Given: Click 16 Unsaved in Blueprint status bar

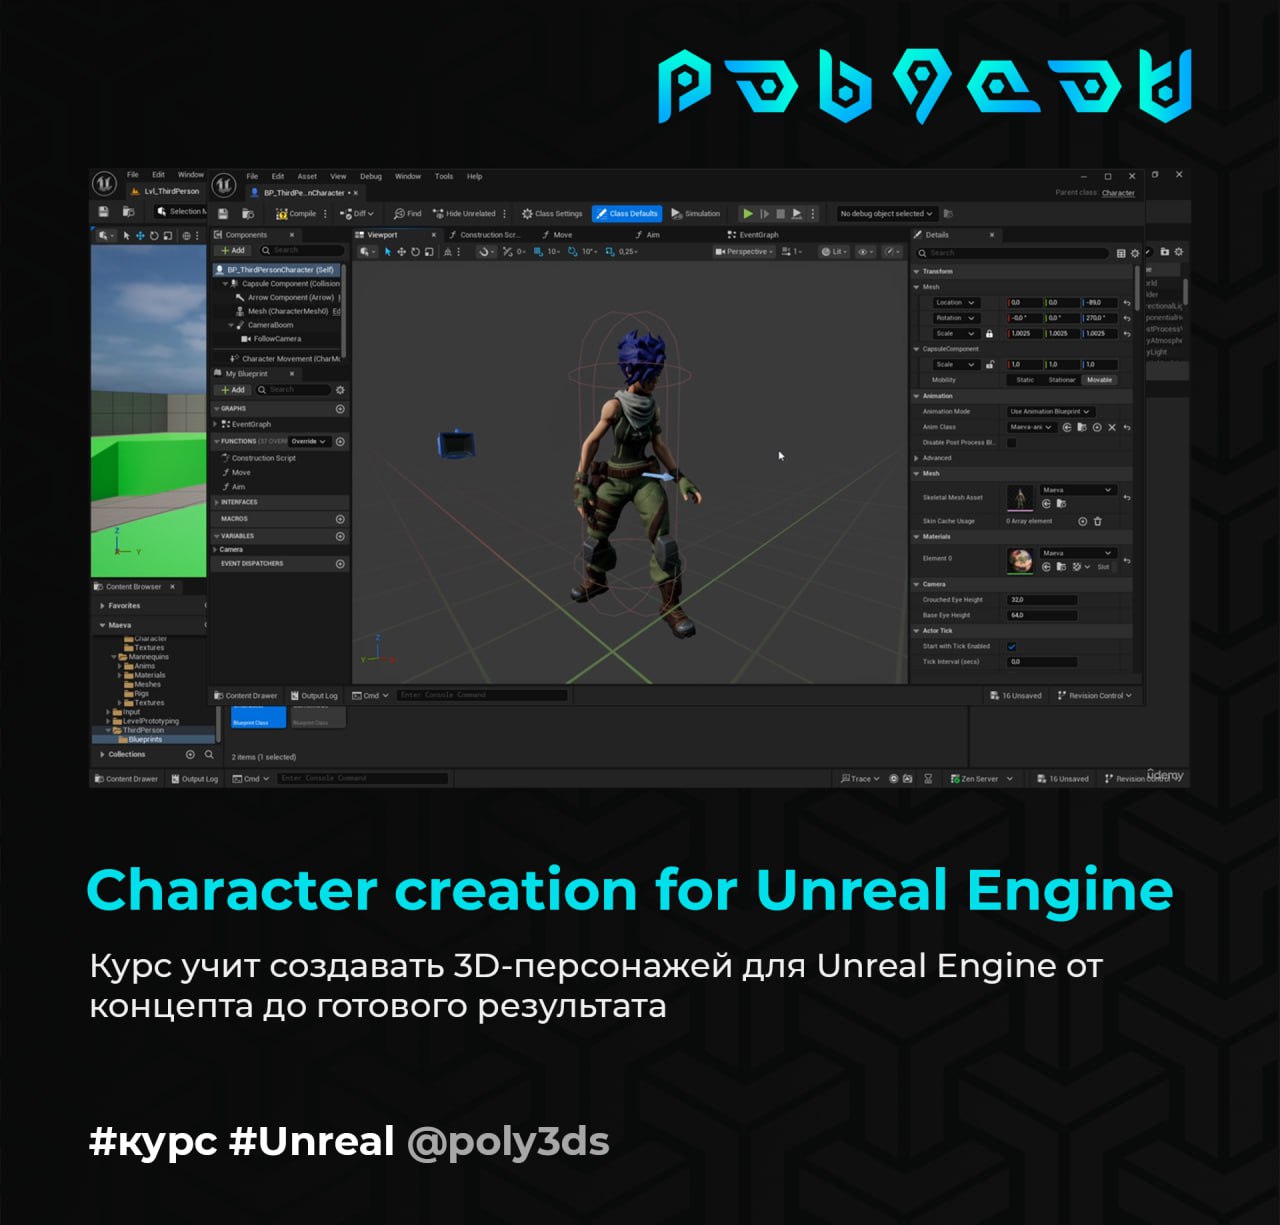Looking at the screenshot, I should (x=1015, y=696).
